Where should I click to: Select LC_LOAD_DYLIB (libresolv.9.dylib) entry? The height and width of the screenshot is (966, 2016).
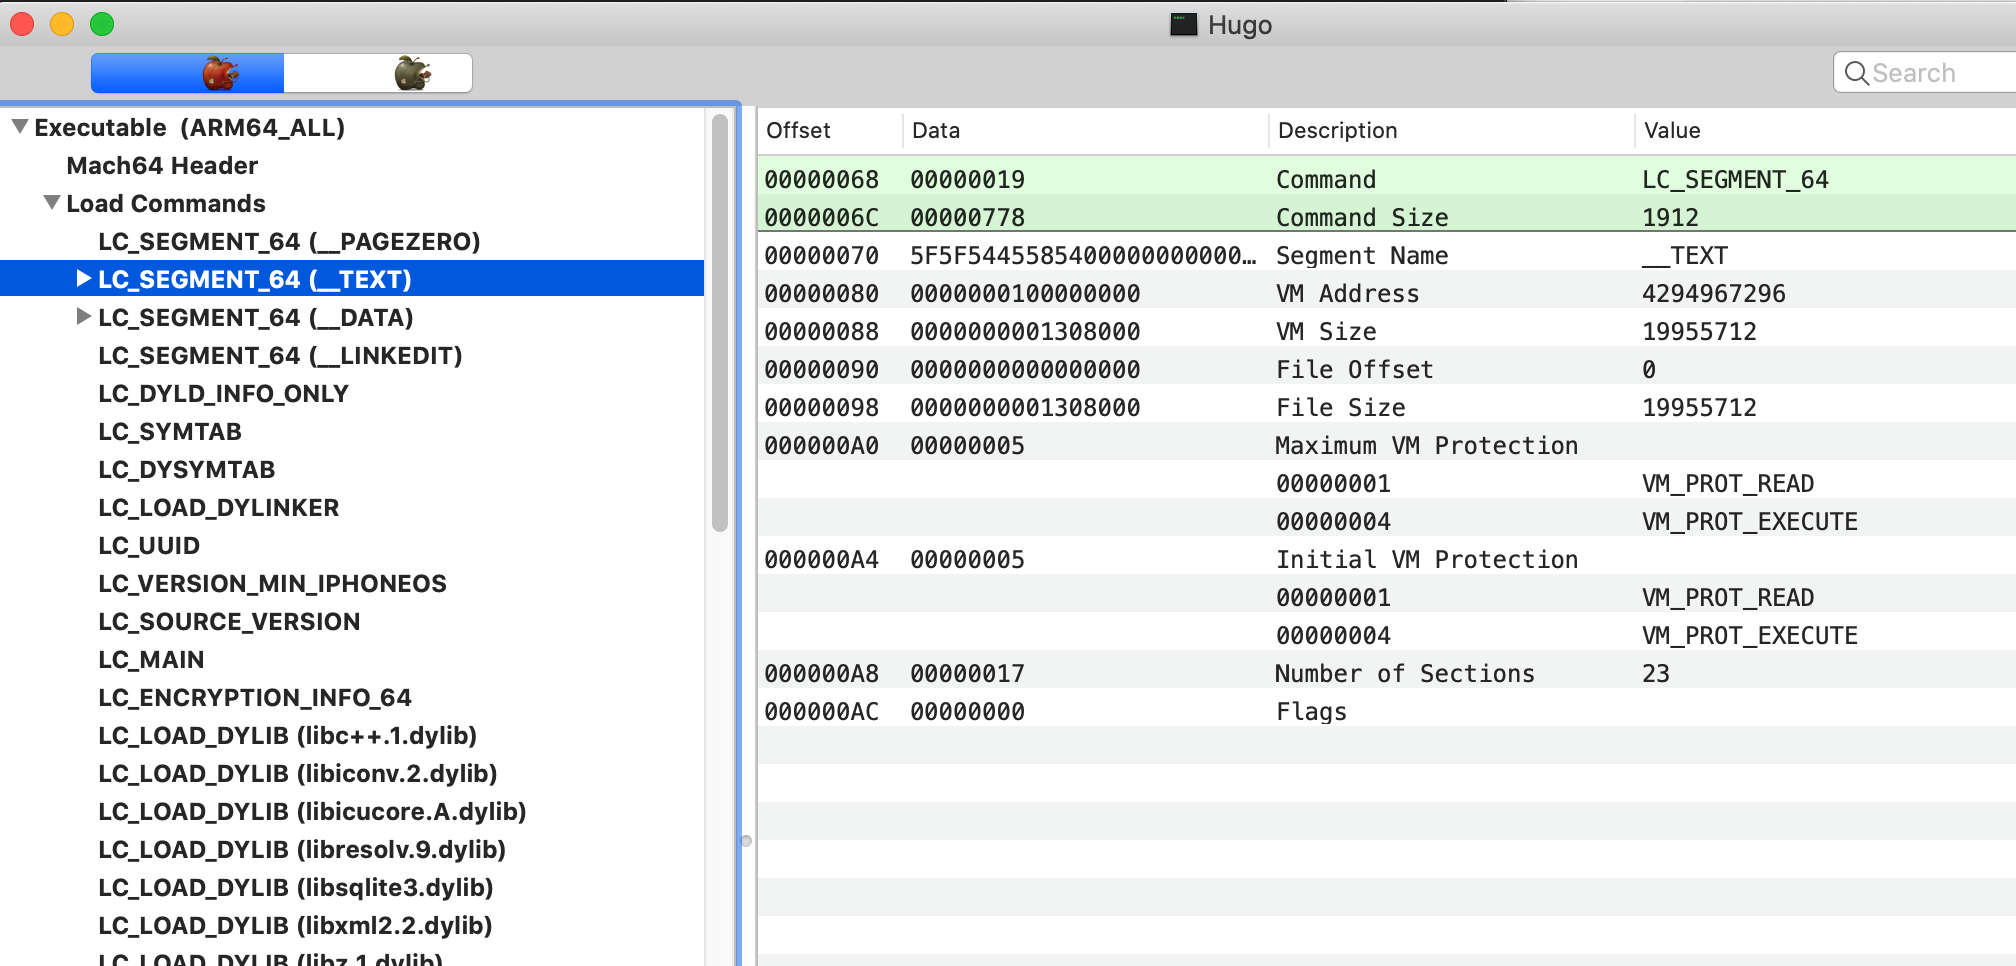(x=302, y=850)
